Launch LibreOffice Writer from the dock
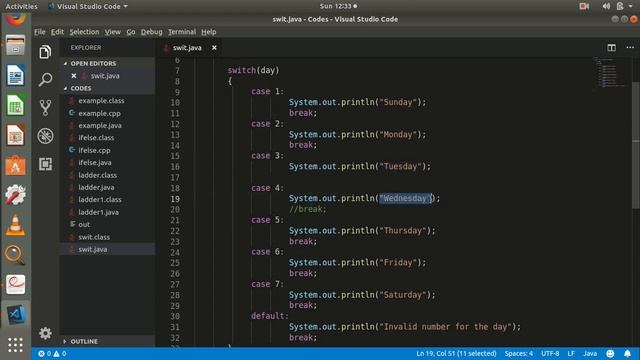 click(x=16, y=75)
